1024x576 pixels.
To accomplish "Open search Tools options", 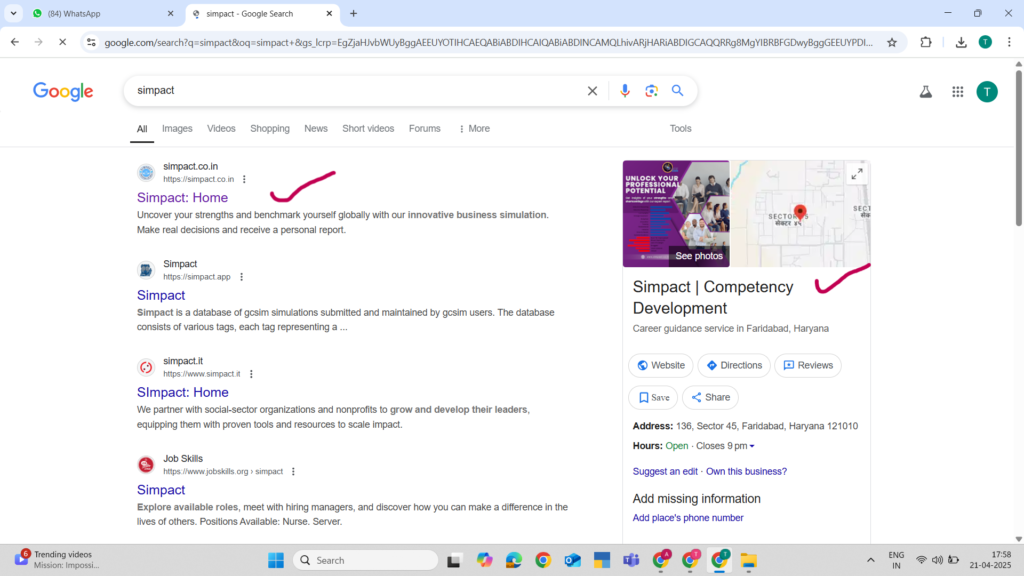I will tap(680, 129).
